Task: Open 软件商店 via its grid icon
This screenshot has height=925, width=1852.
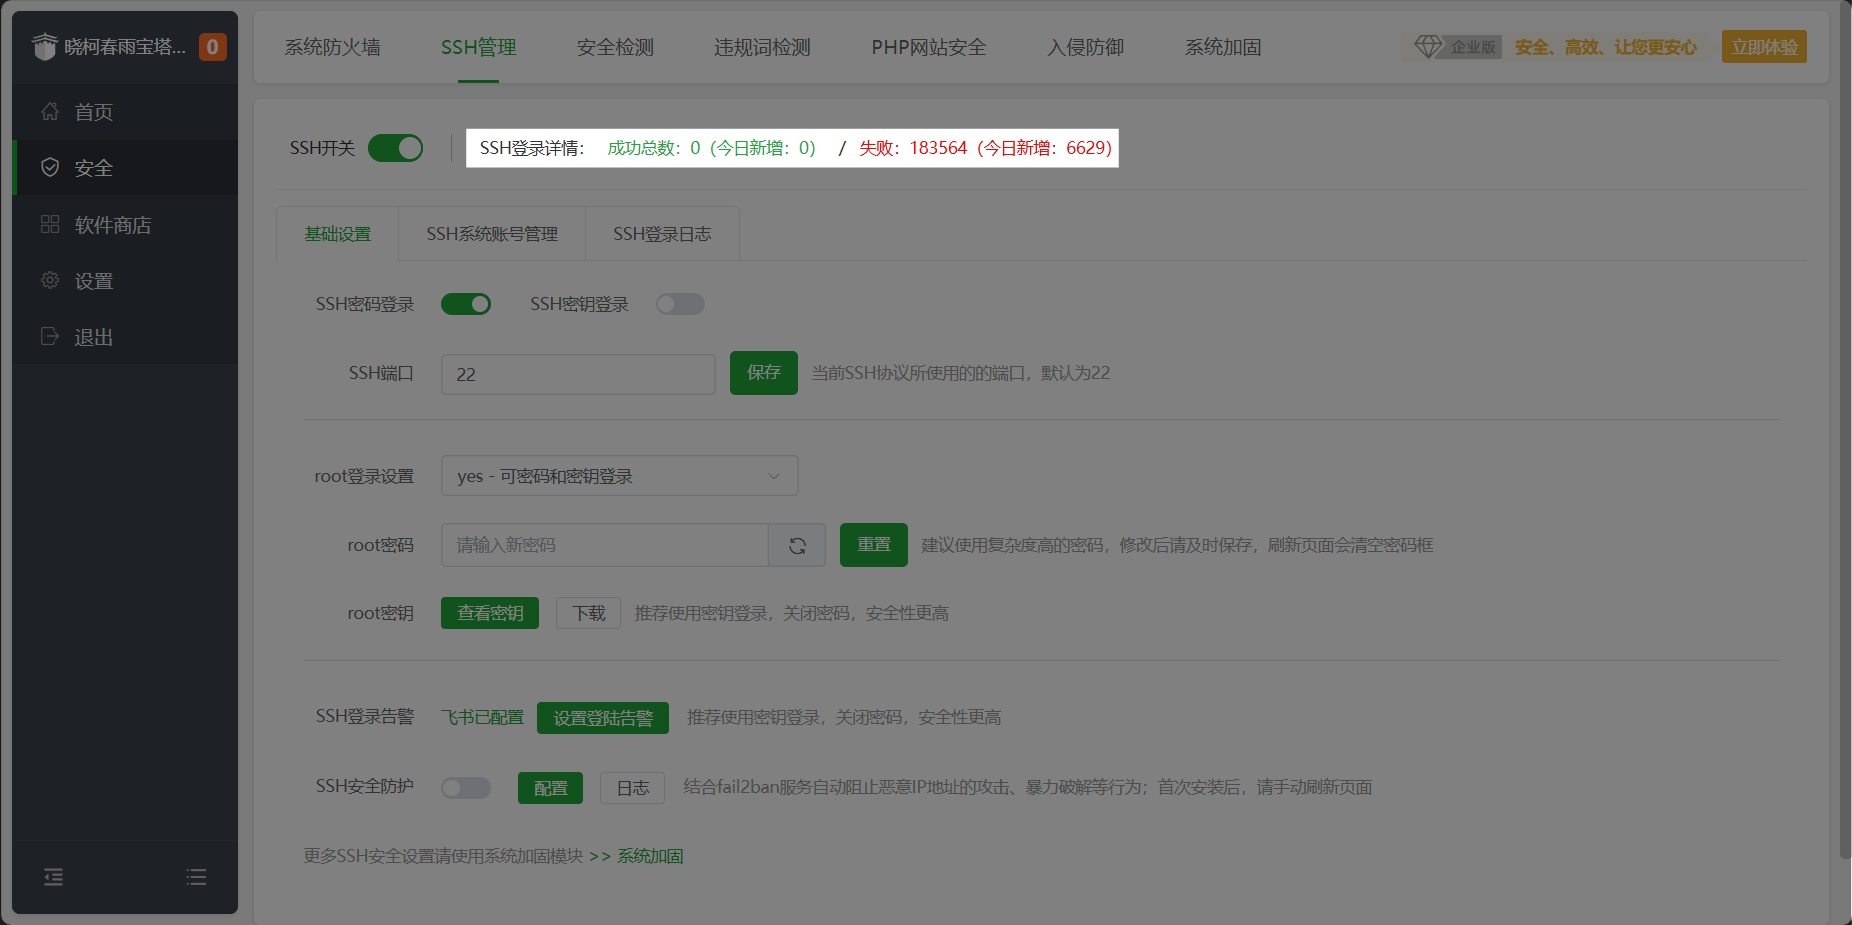Action: pos(50,224)
